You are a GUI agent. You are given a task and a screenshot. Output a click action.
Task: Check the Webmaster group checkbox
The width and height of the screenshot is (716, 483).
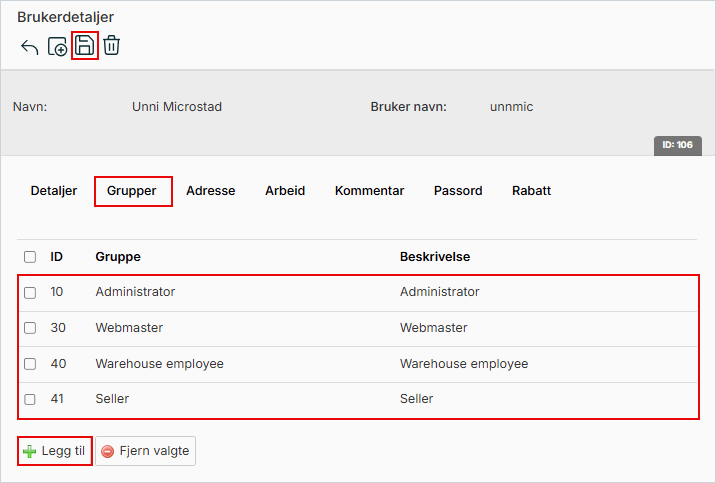pos(30,328)
